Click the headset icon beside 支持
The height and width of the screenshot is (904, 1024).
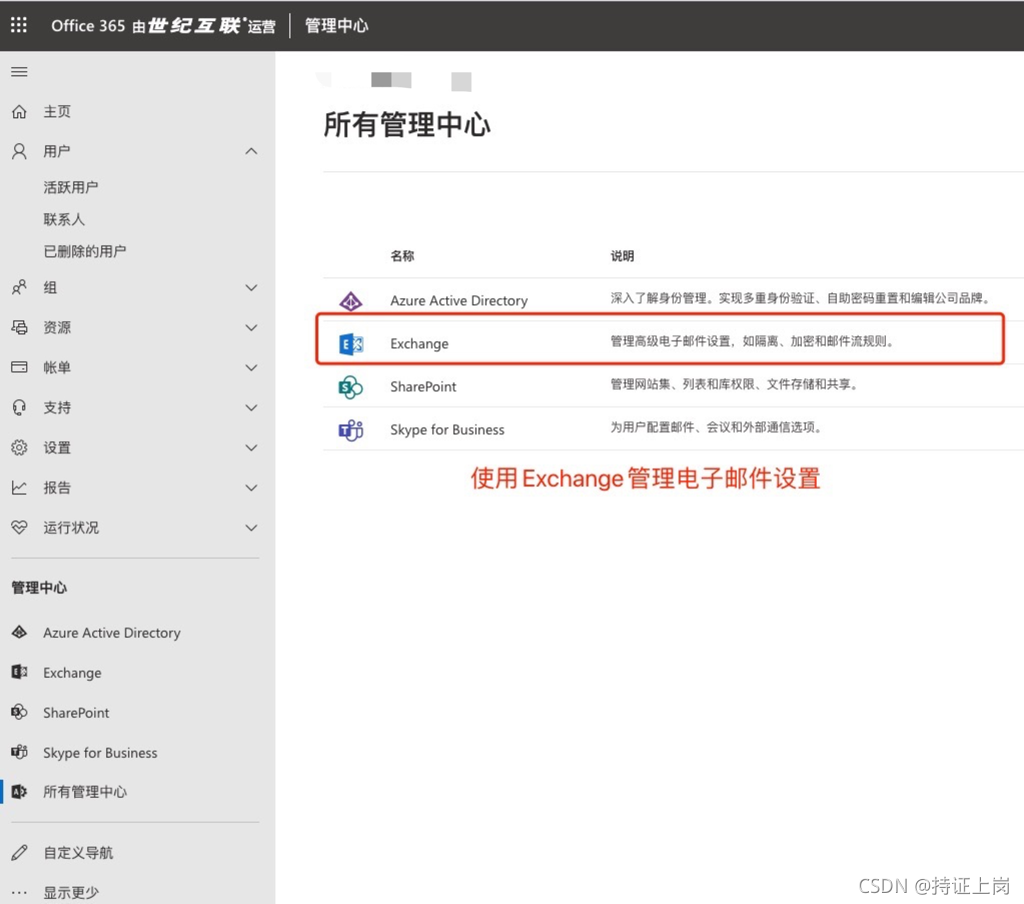tap(19, 408)
